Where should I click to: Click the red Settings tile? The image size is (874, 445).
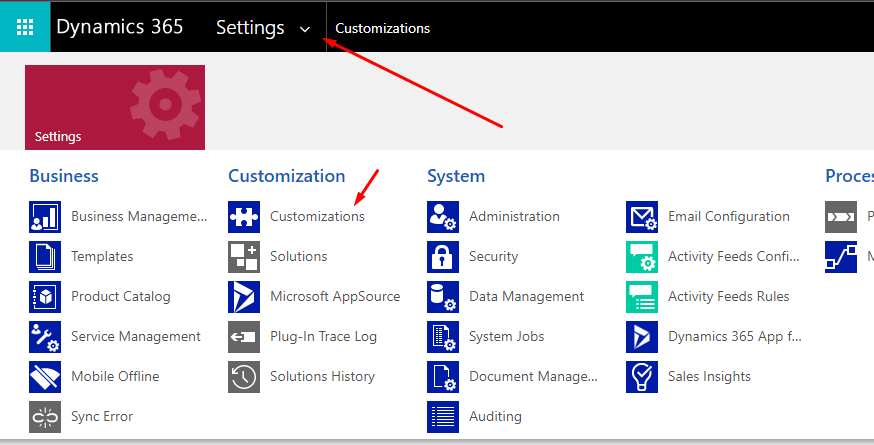[x=115, y=107]
